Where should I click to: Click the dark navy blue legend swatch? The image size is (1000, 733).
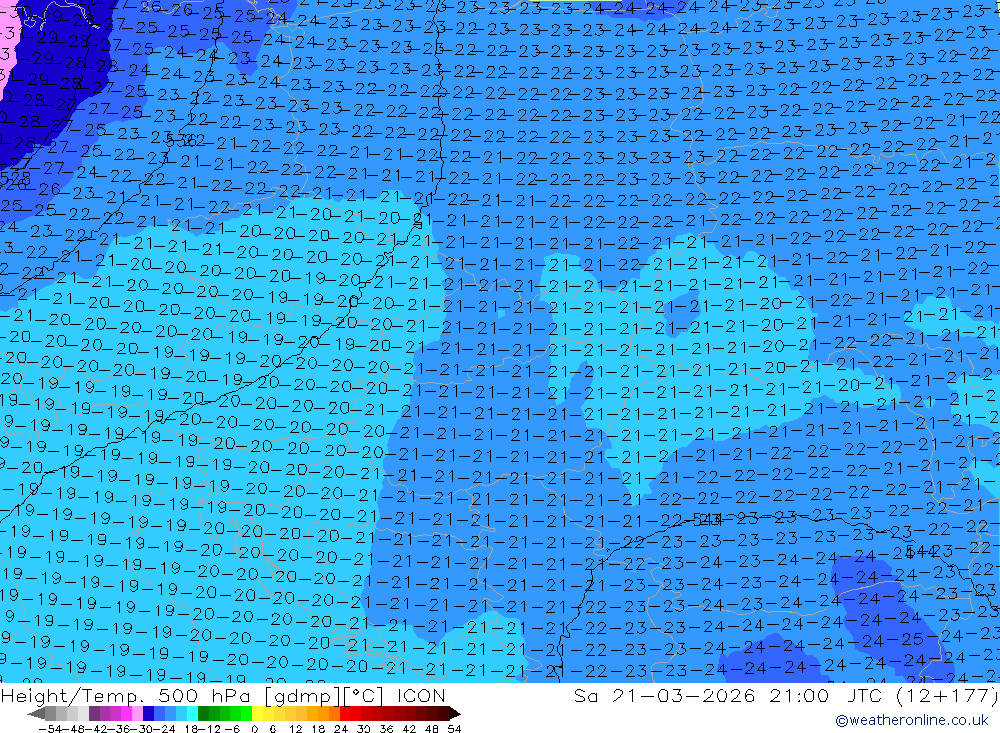148,713
